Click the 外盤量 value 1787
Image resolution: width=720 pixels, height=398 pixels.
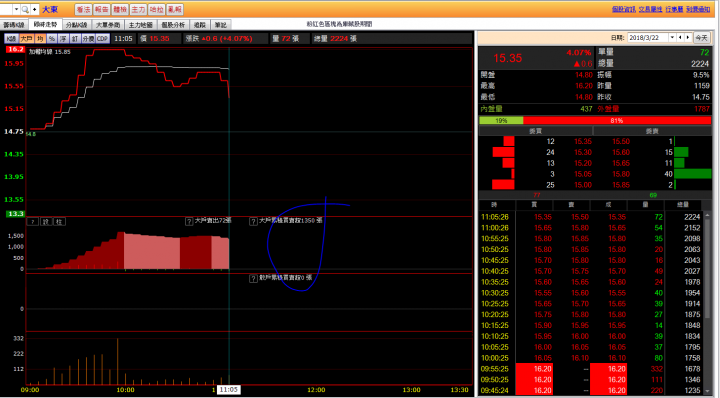point(701,109)
